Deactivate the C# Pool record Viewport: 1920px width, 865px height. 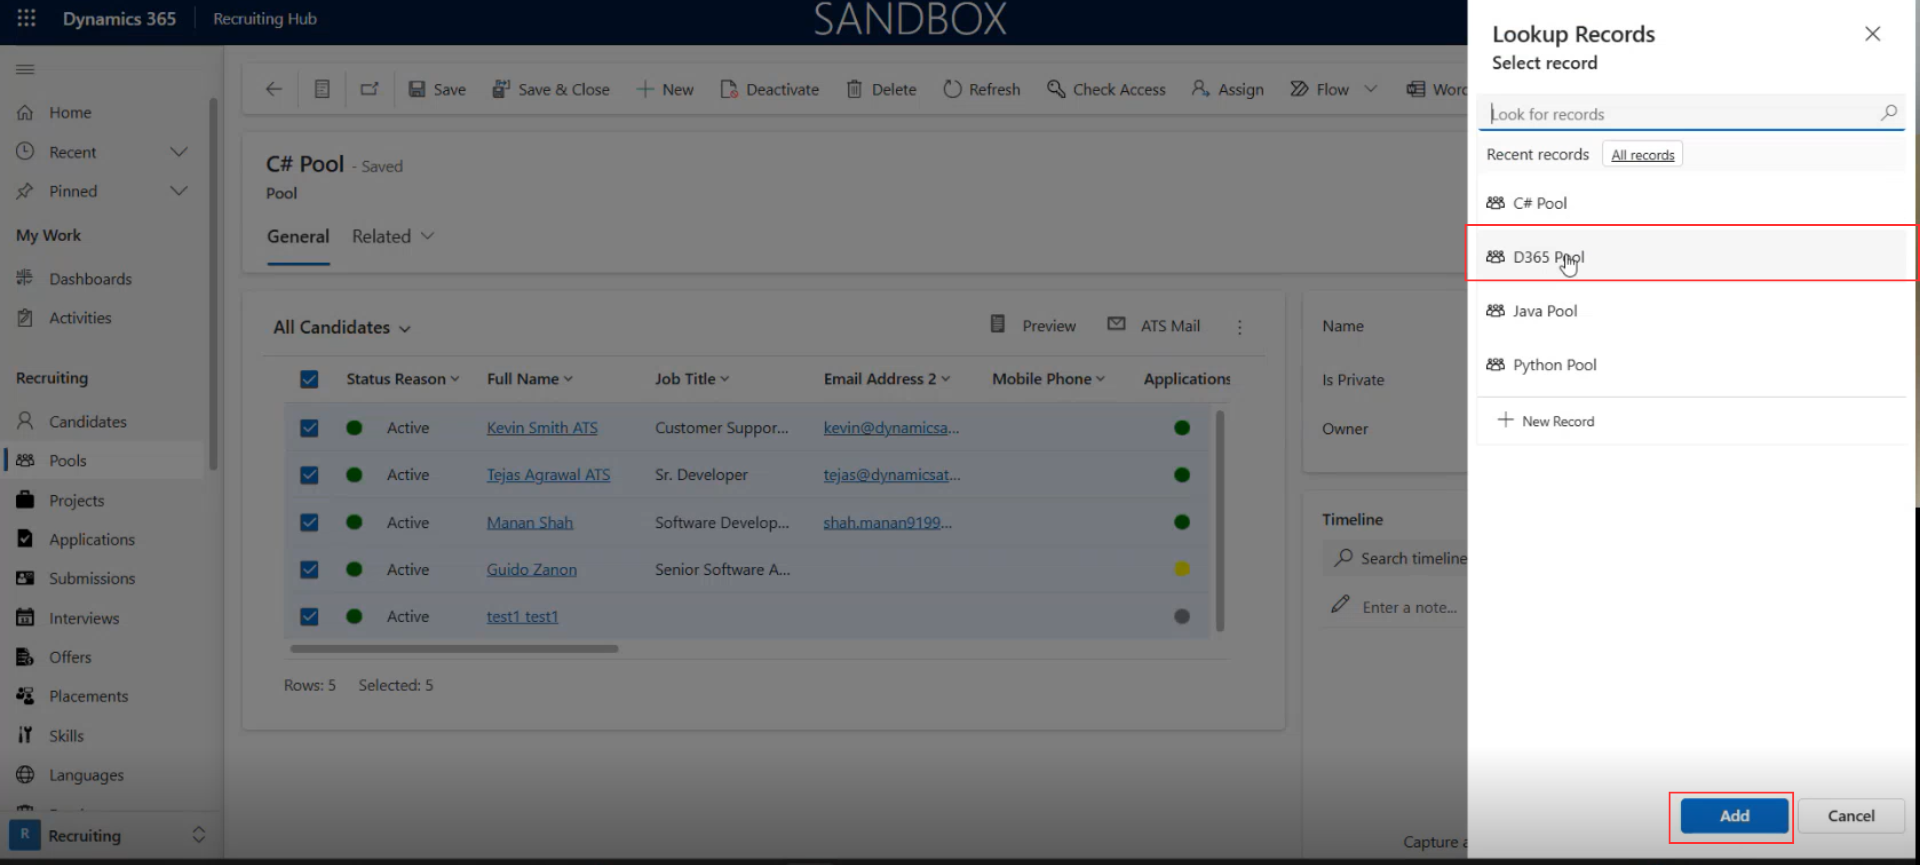point(769,89)
